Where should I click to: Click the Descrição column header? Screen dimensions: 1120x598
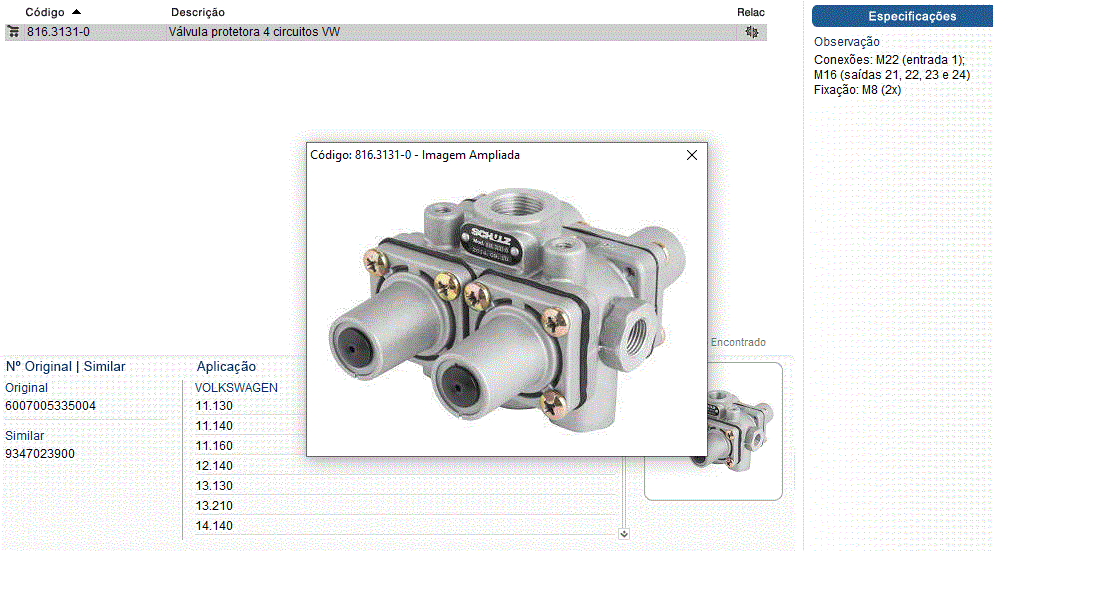[197, 12]
